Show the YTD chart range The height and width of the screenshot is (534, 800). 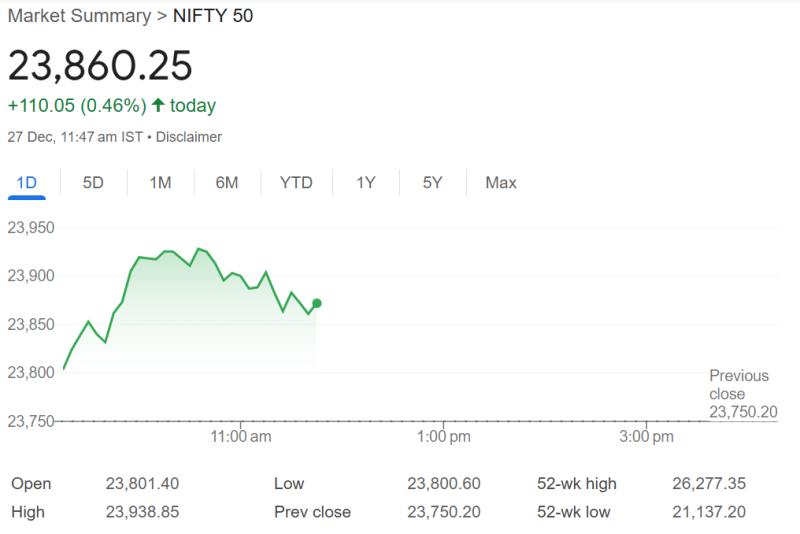[296, 183]
